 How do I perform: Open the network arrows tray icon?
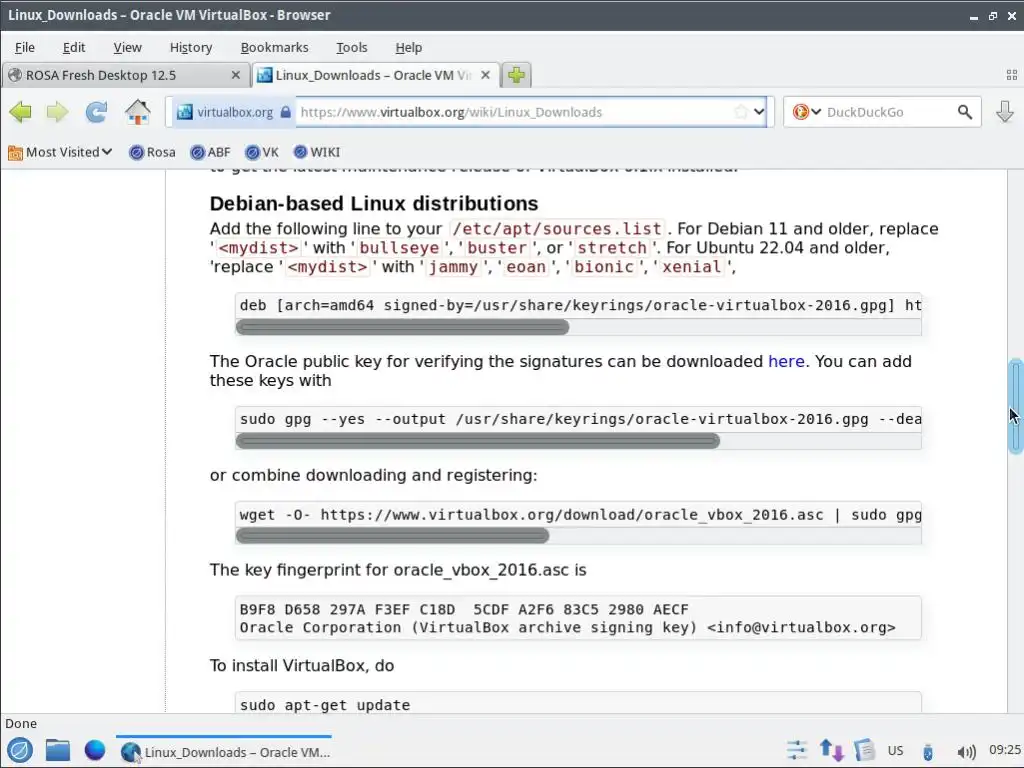coord(831,750)
